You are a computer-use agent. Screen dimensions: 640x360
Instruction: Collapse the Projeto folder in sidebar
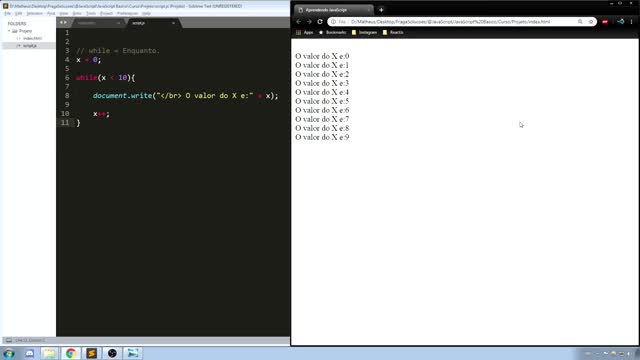coord(9,31)
